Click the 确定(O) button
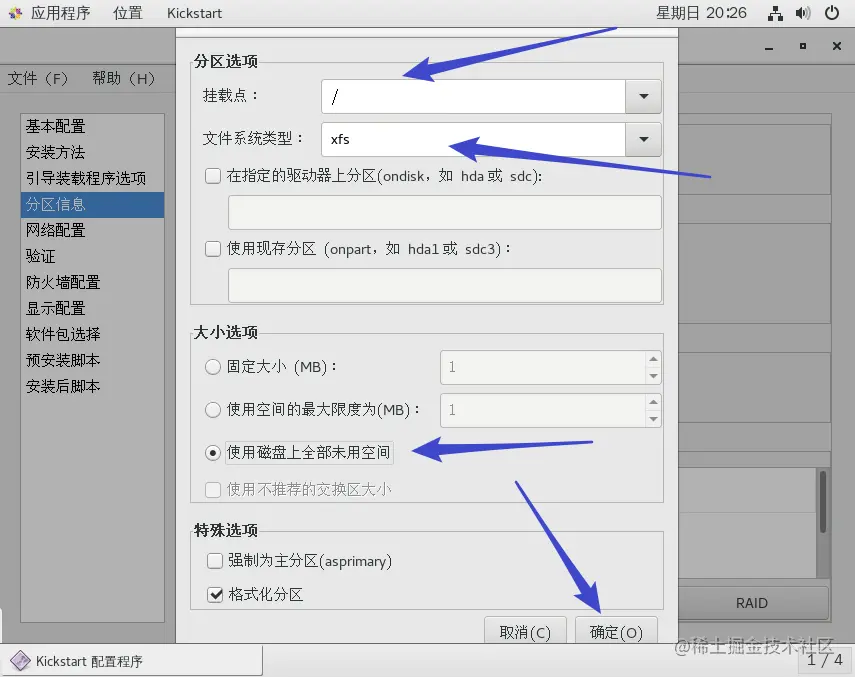This screenshot has height=677, width=855. [x=616, y=631]
